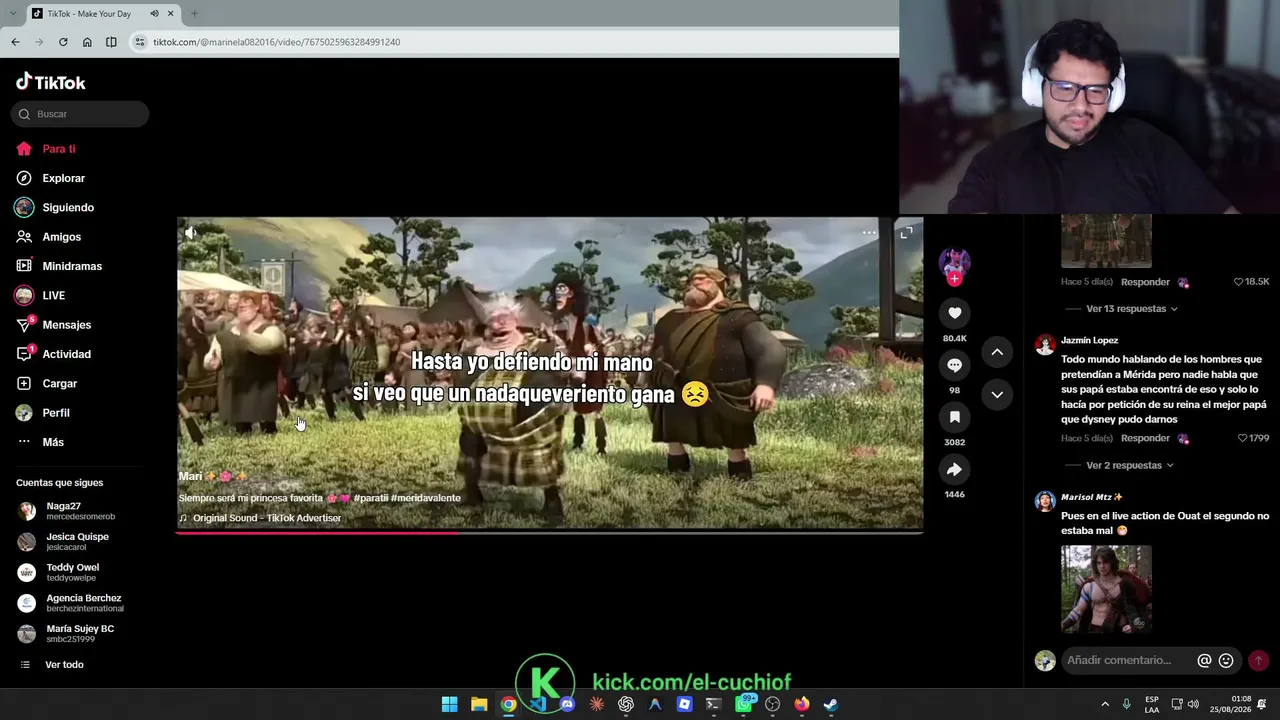Screen dimensions: 1280x720
Task: Click the Añadir comentario input field
Action: pos(1118,660)
